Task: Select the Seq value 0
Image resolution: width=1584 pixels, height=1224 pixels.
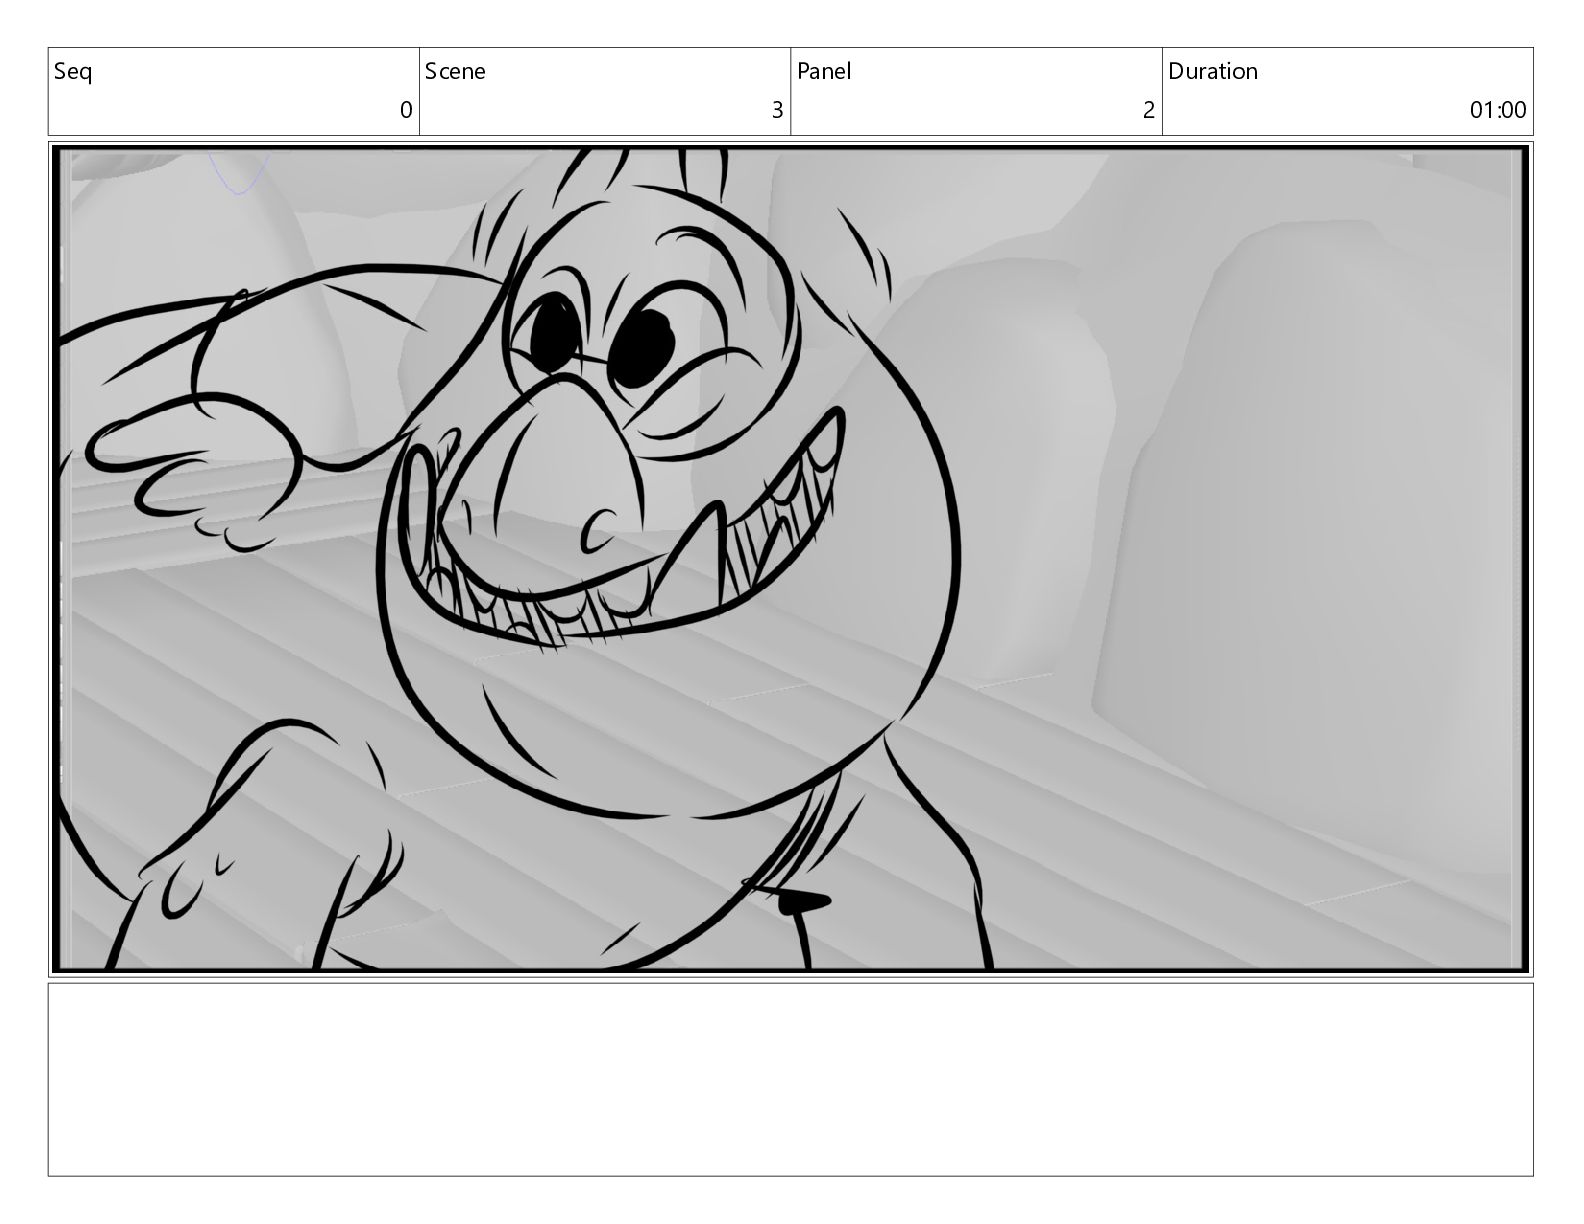Action: click(x=406, y=110)
